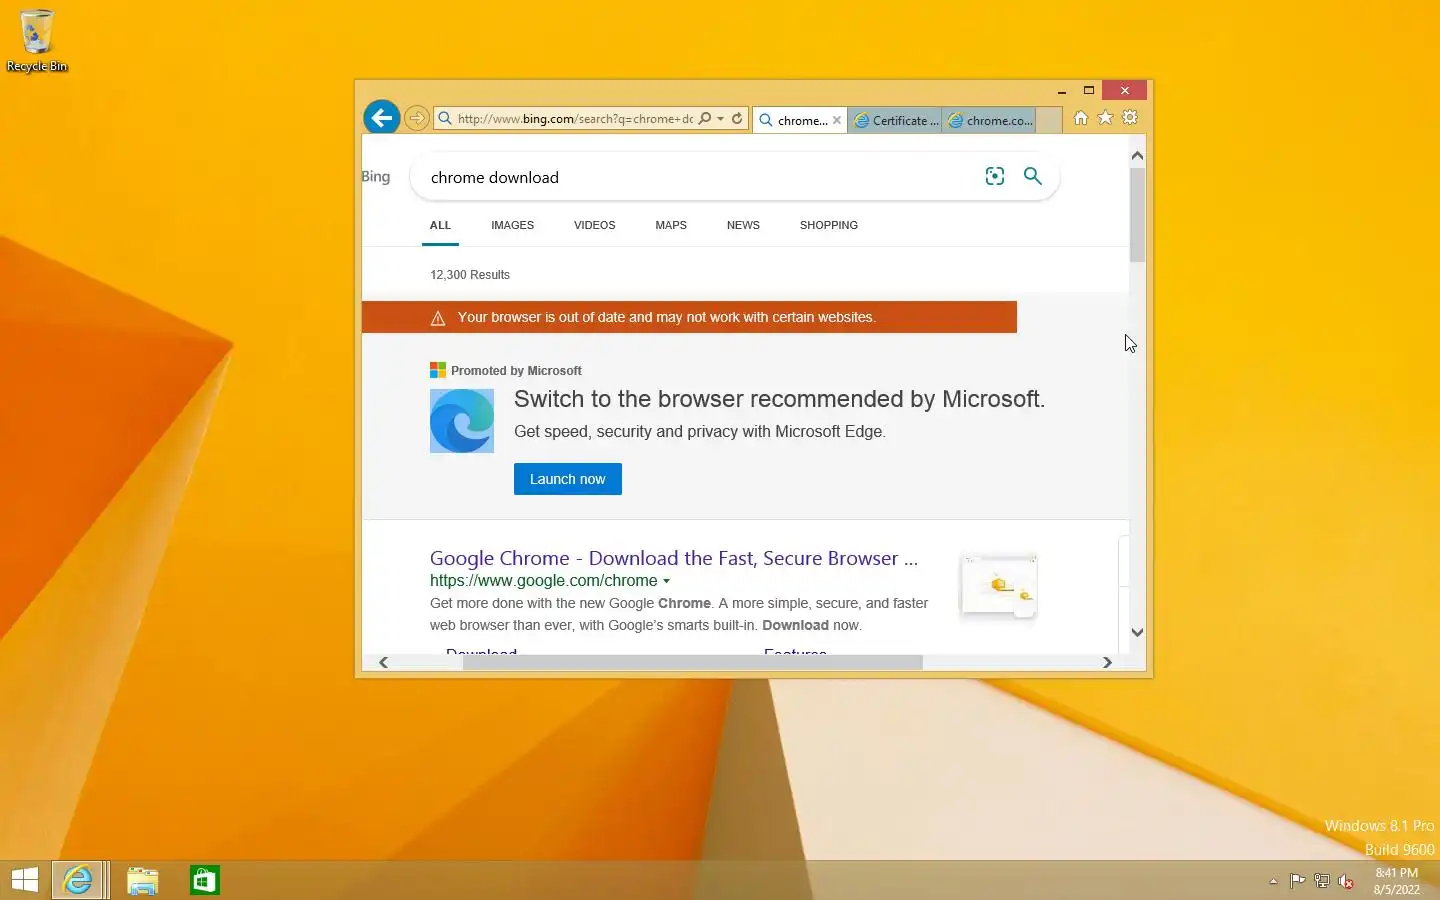Click the Launch now button
Screen dimensions: 1440x900
(568, 479)
